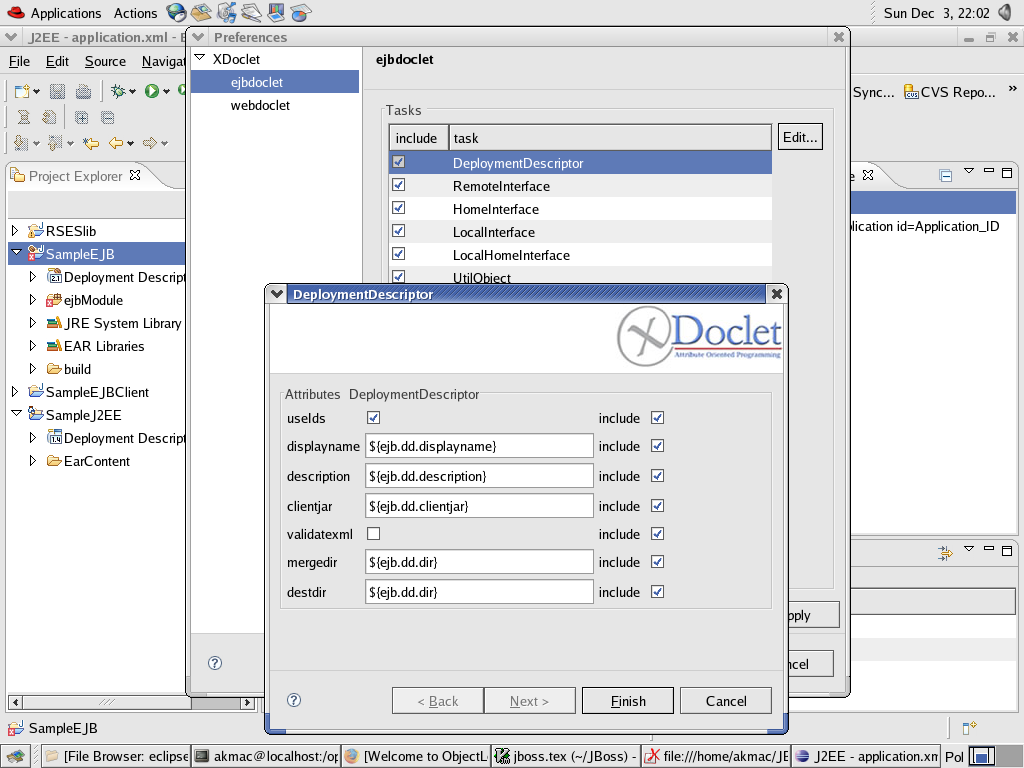
Task: Click the Edit... button beside Tasks table
Action: pos(800,137)
